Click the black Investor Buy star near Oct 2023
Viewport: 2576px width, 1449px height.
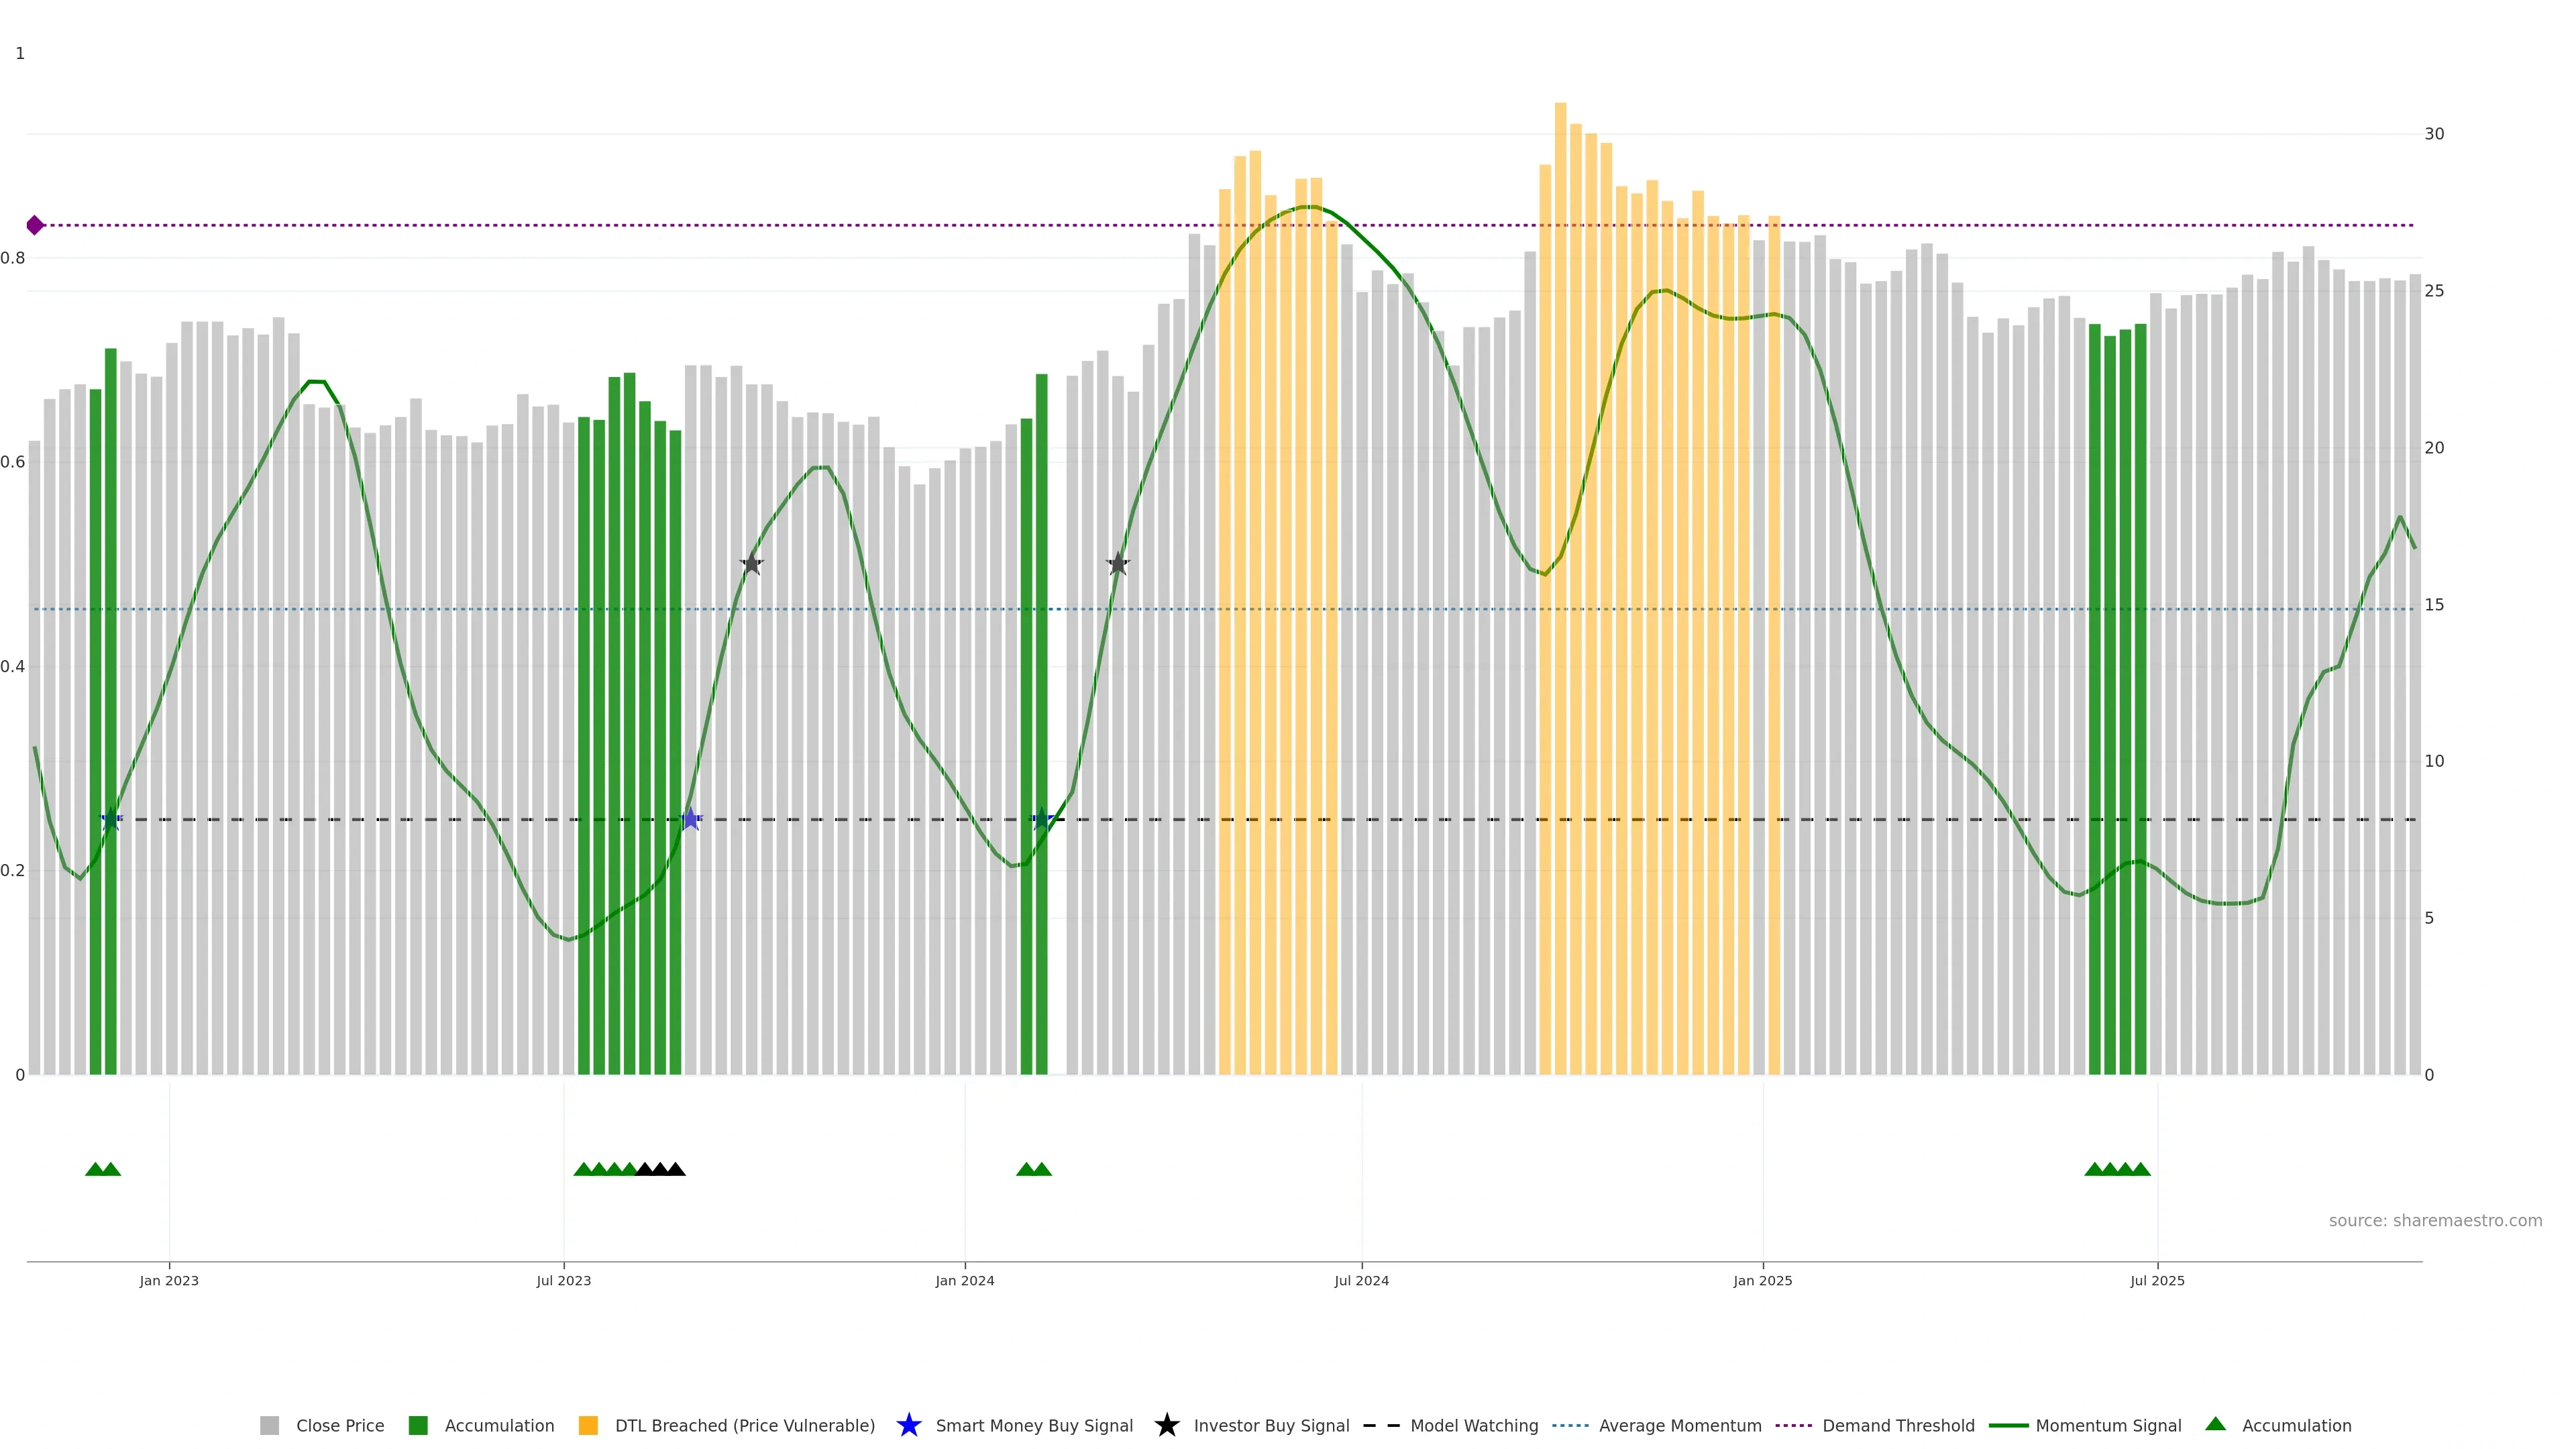pyautogui.click(x=752, y=564)
